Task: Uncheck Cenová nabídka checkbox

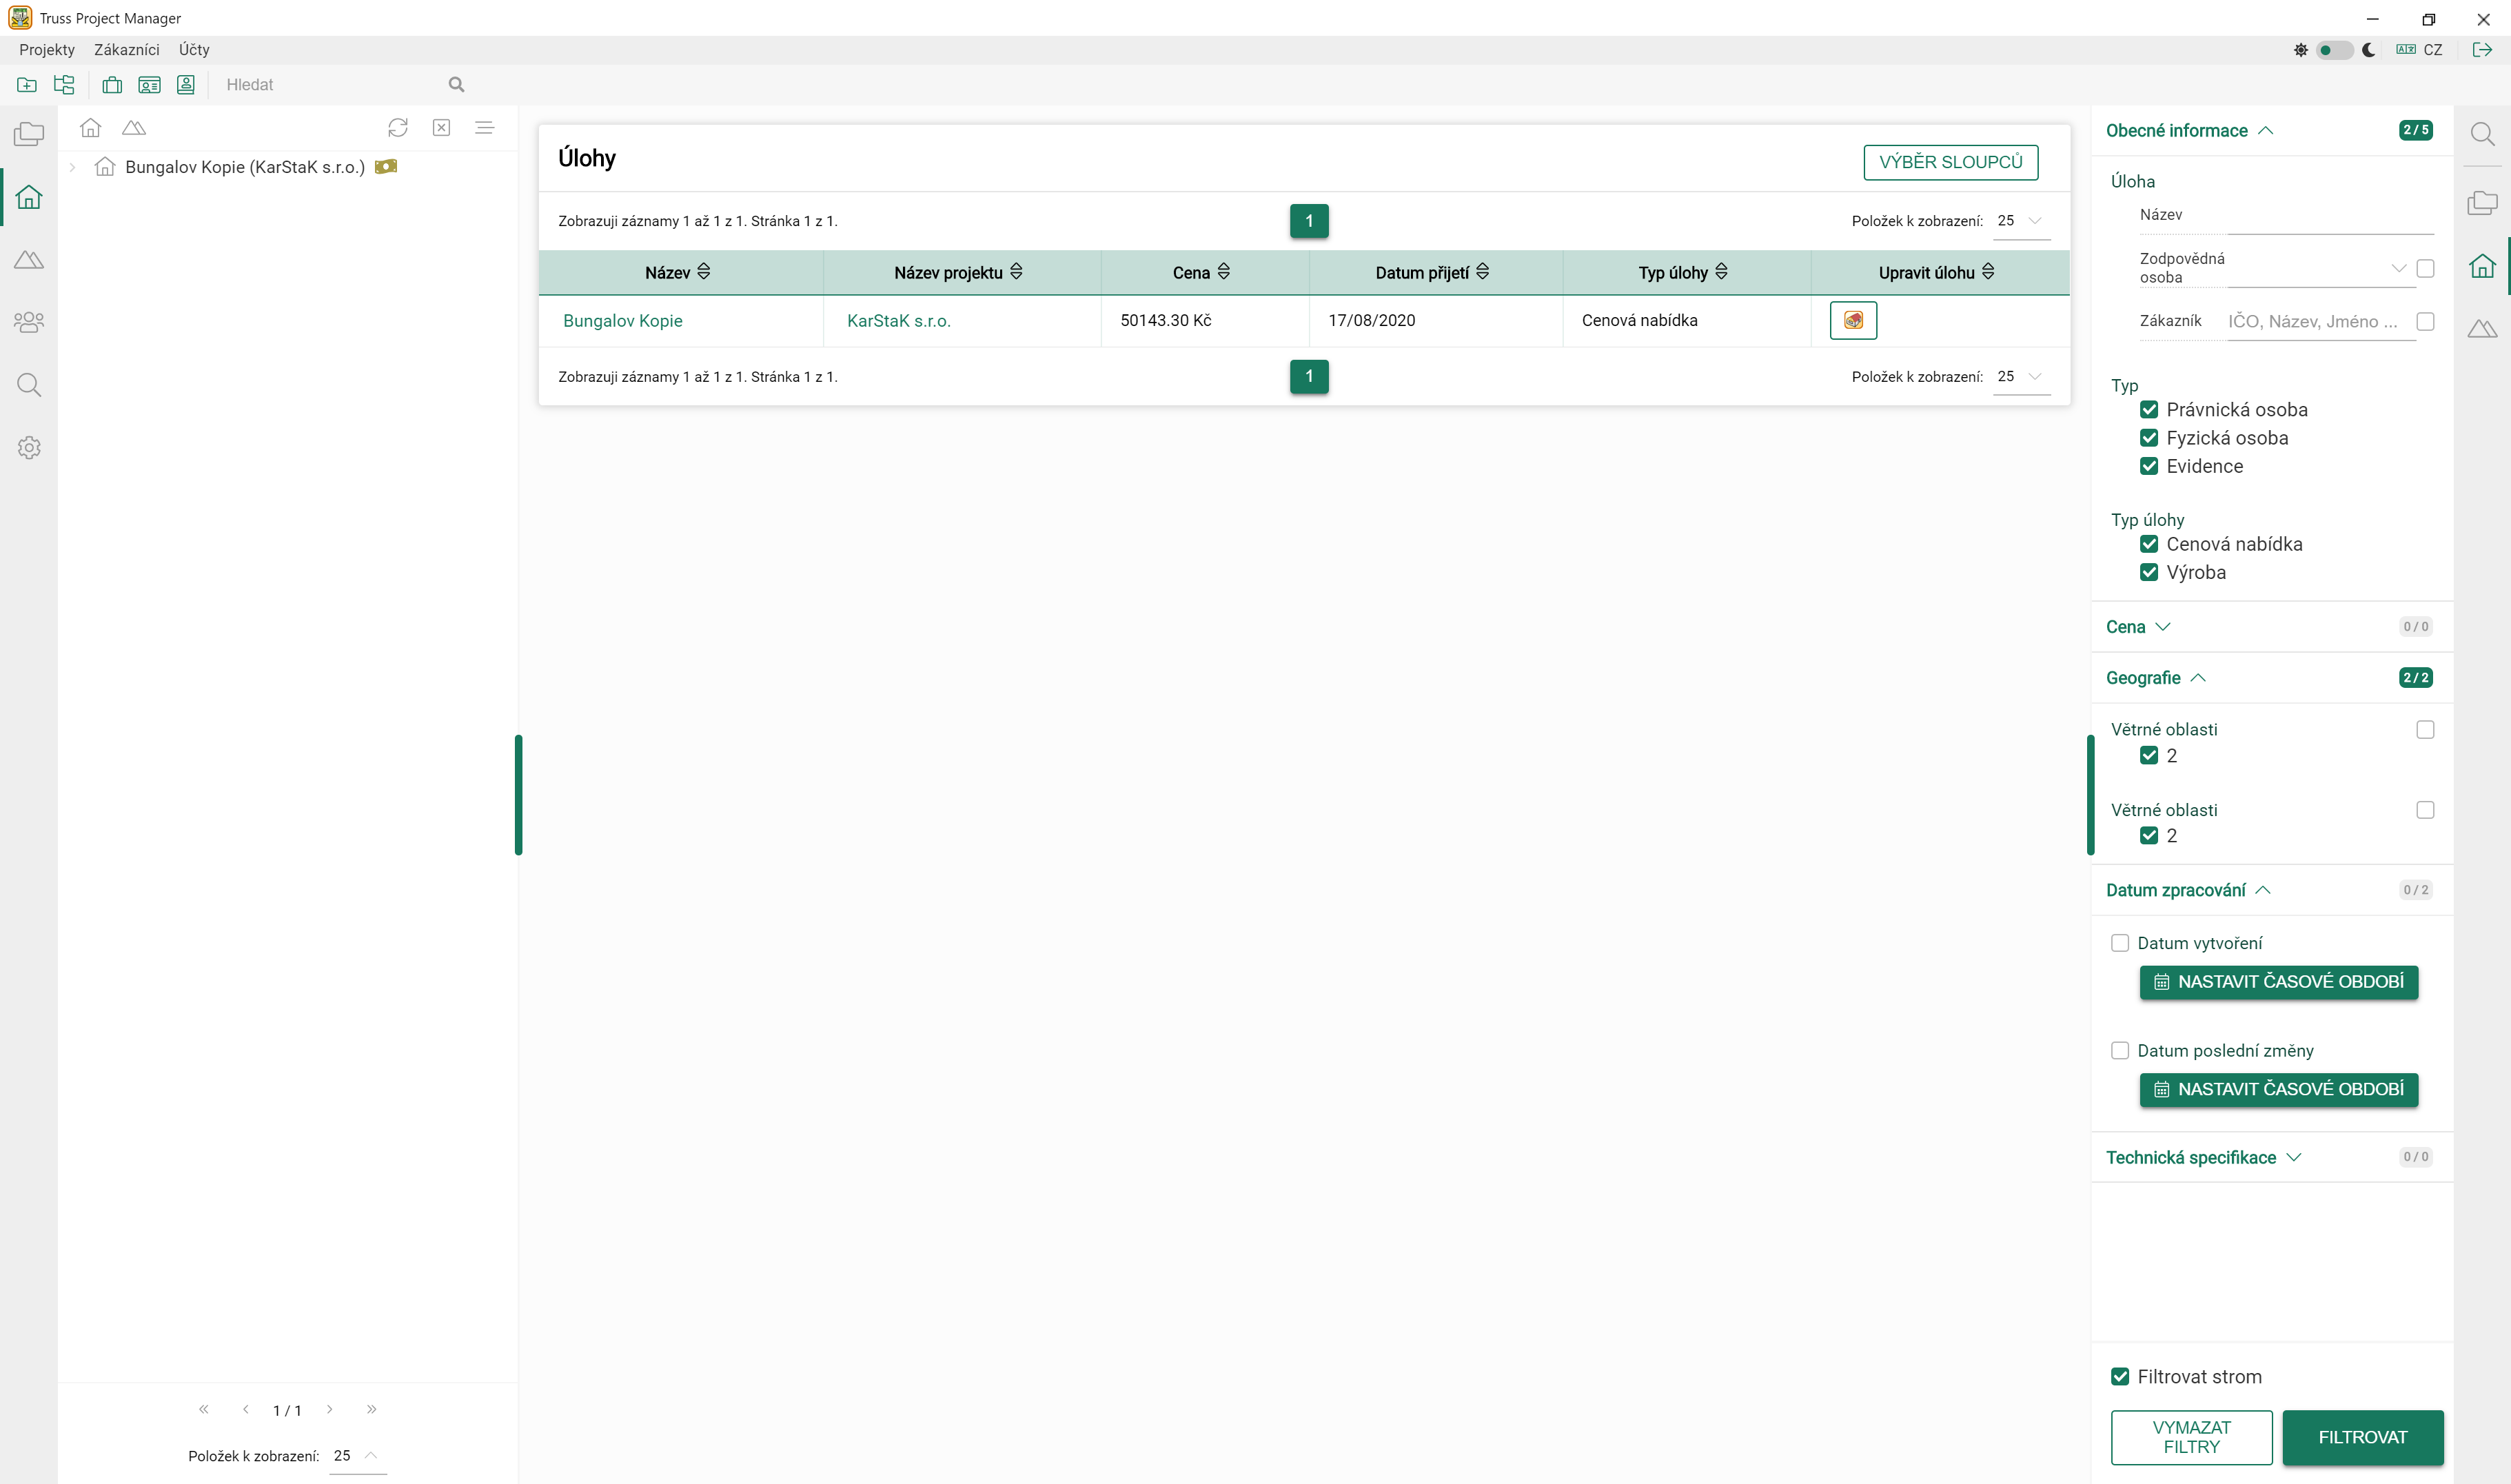Action: click(x=2149, y=544)
